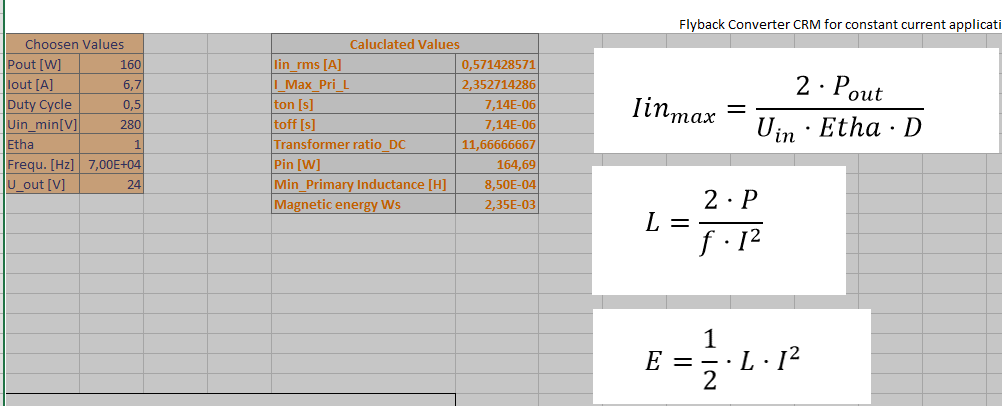Select the 'Caluclated Values' header cell
The height and width of the screenshot is (406, 1002).
point(405,44)
